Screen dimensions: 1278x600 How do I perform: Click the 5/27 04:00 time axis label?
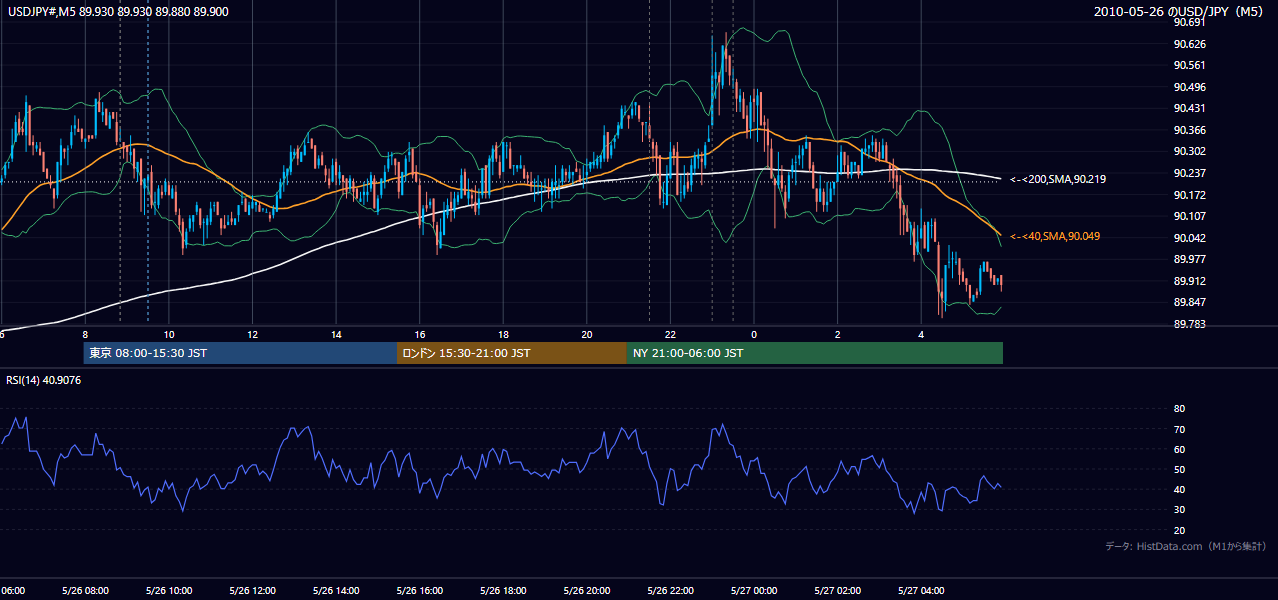920,591
